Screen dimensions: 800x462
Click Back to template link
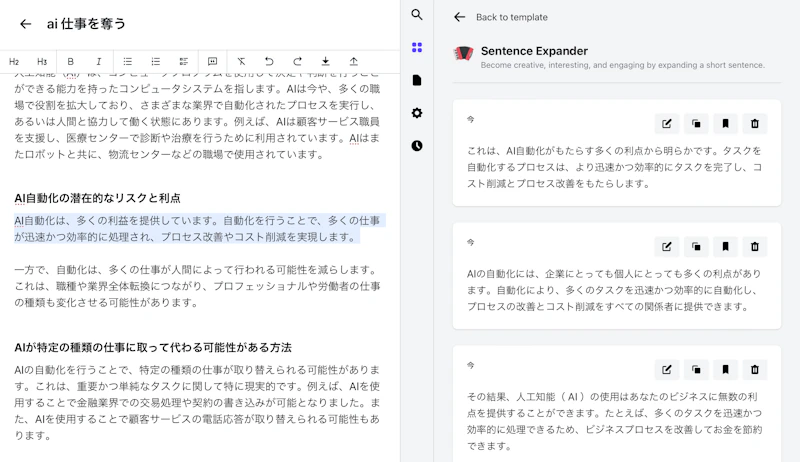[x=512, y=17]
